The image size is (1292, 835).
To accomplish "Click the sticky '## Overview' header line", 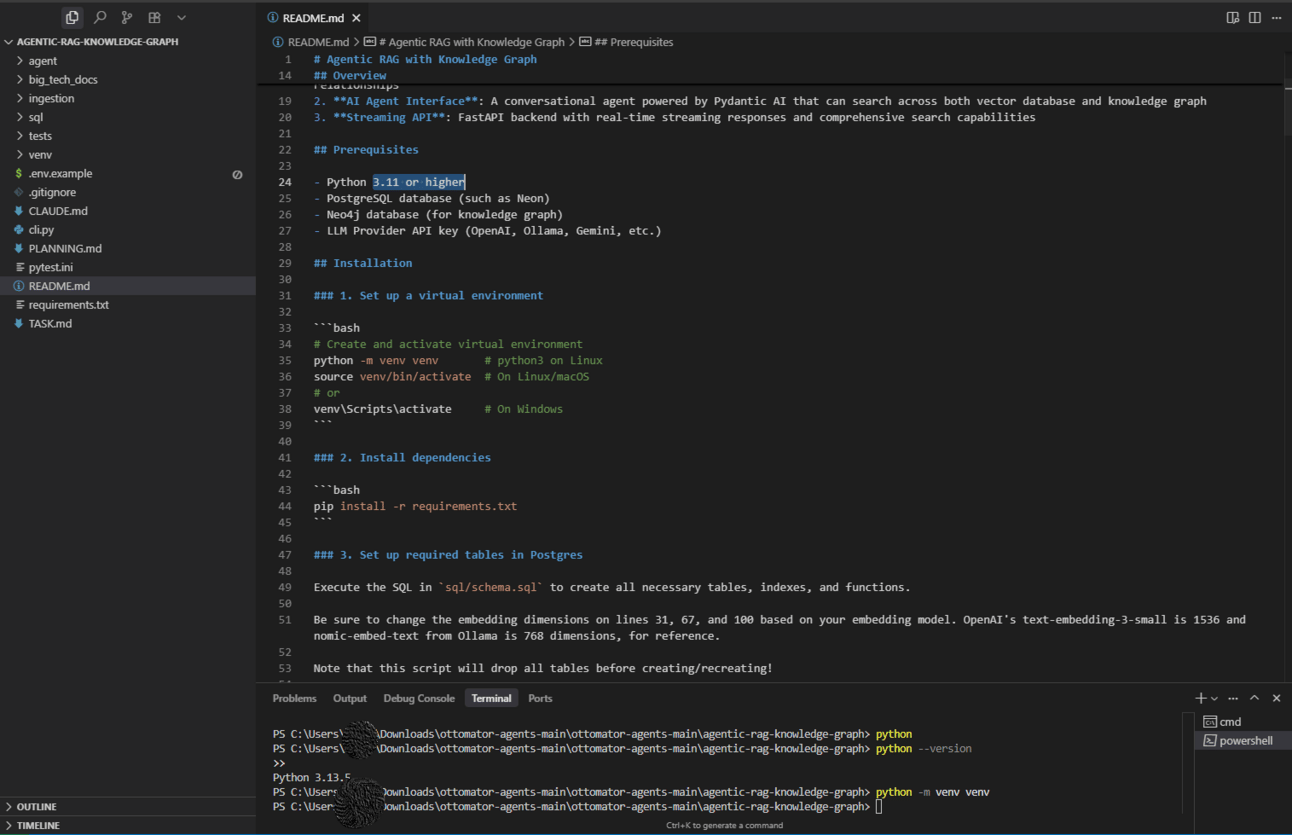I will pos(350,75).
